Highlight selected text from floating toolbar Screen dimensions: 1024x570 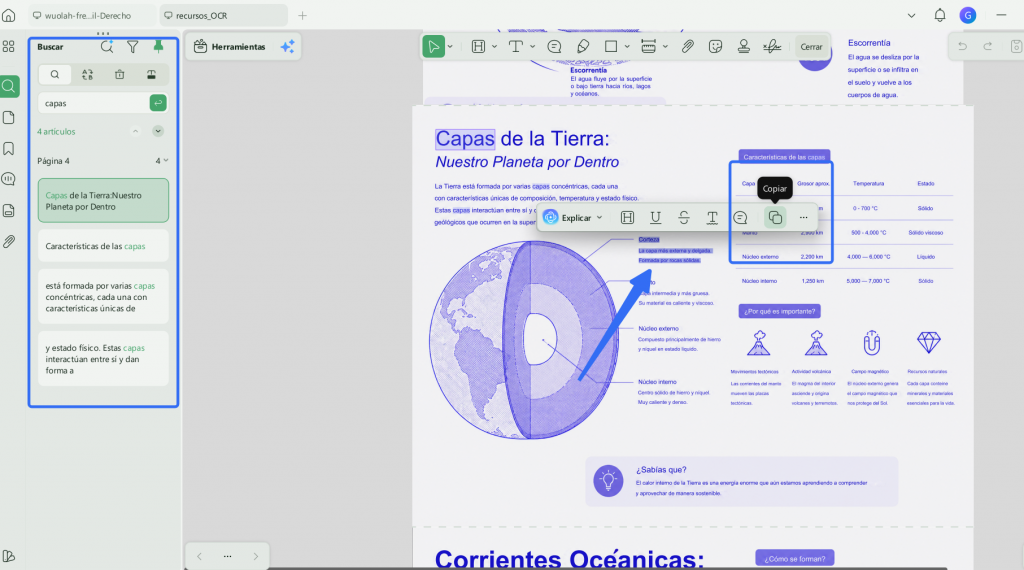pyautogui.click(x=628, y=217)
